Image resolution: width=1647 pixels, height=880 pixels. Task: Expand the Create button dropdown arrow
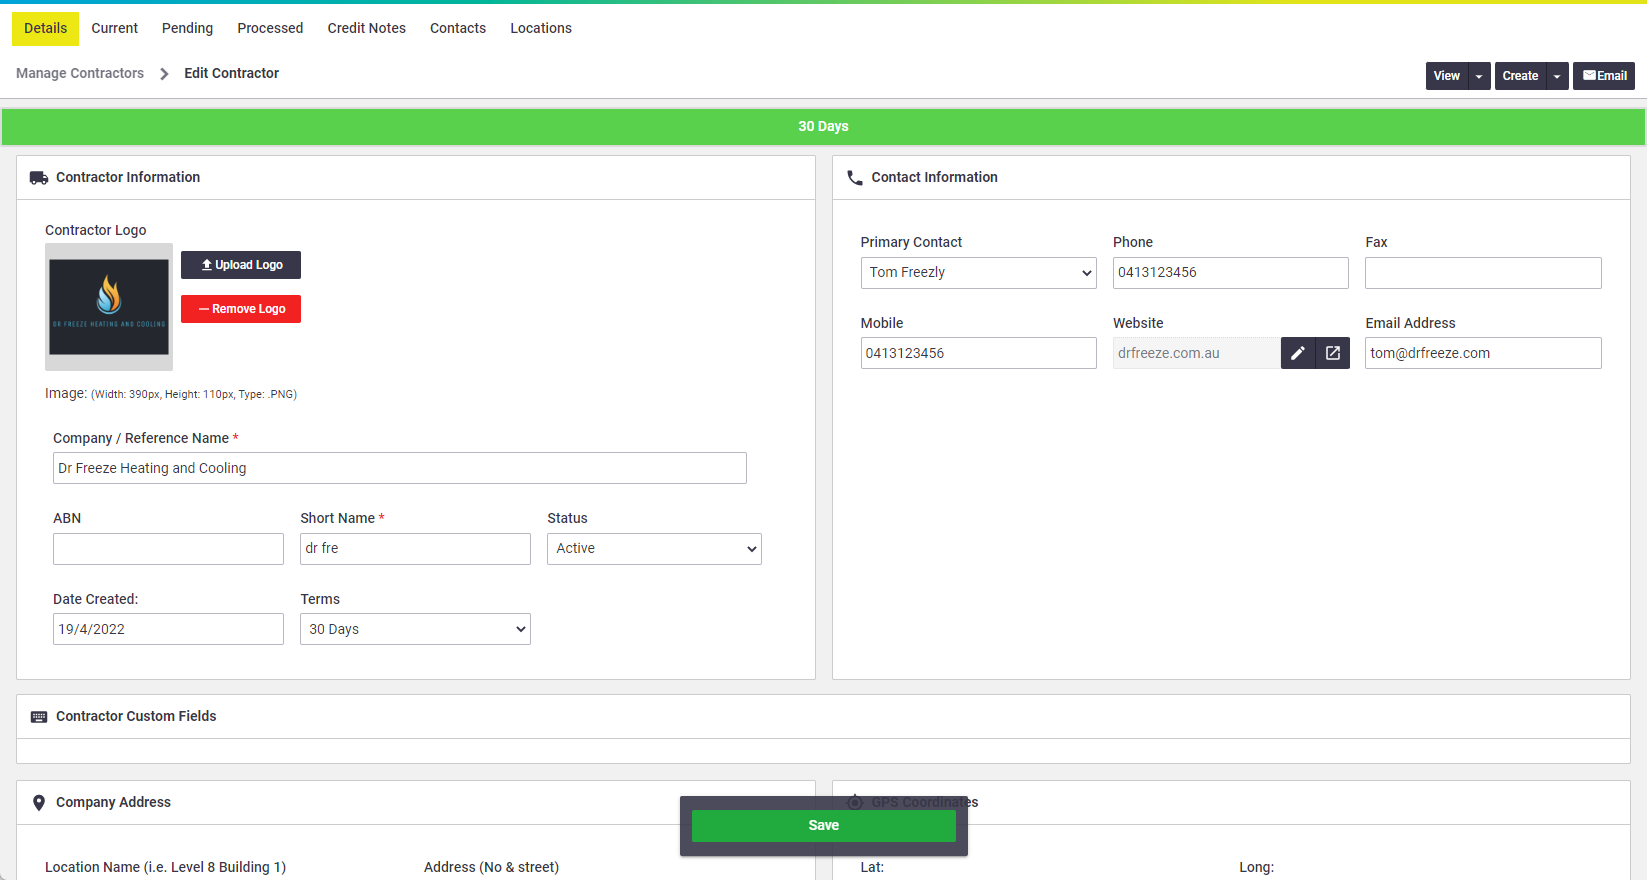(1557, 76)
